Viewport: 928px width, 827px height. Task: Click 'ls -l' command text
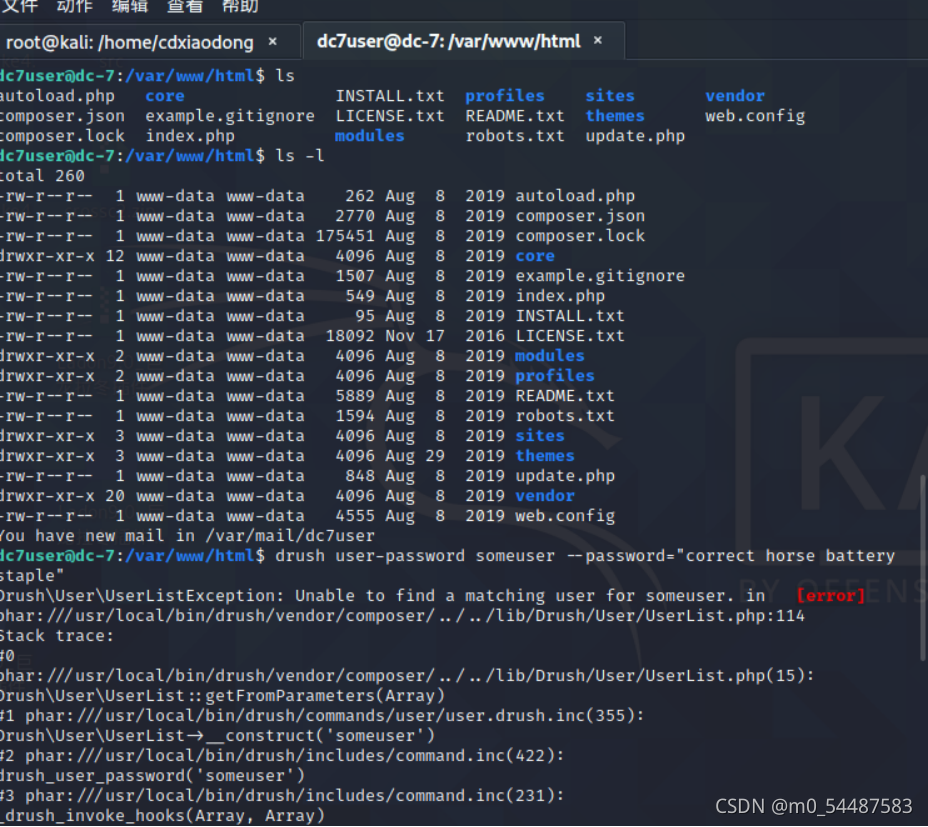(300, 156)
